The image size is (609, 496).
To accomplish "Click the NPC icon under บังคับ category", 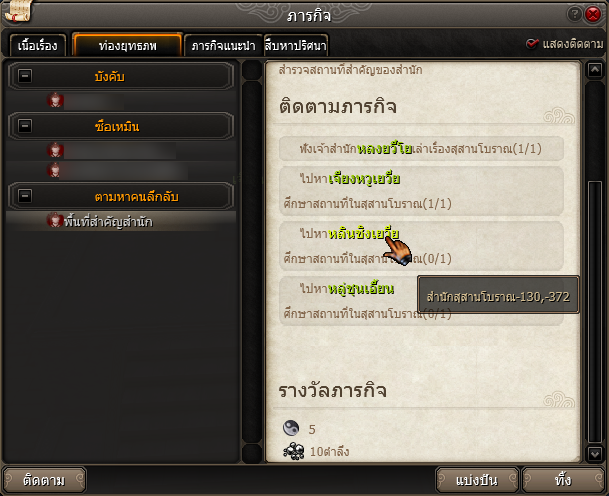I will [x=55, y=100].
